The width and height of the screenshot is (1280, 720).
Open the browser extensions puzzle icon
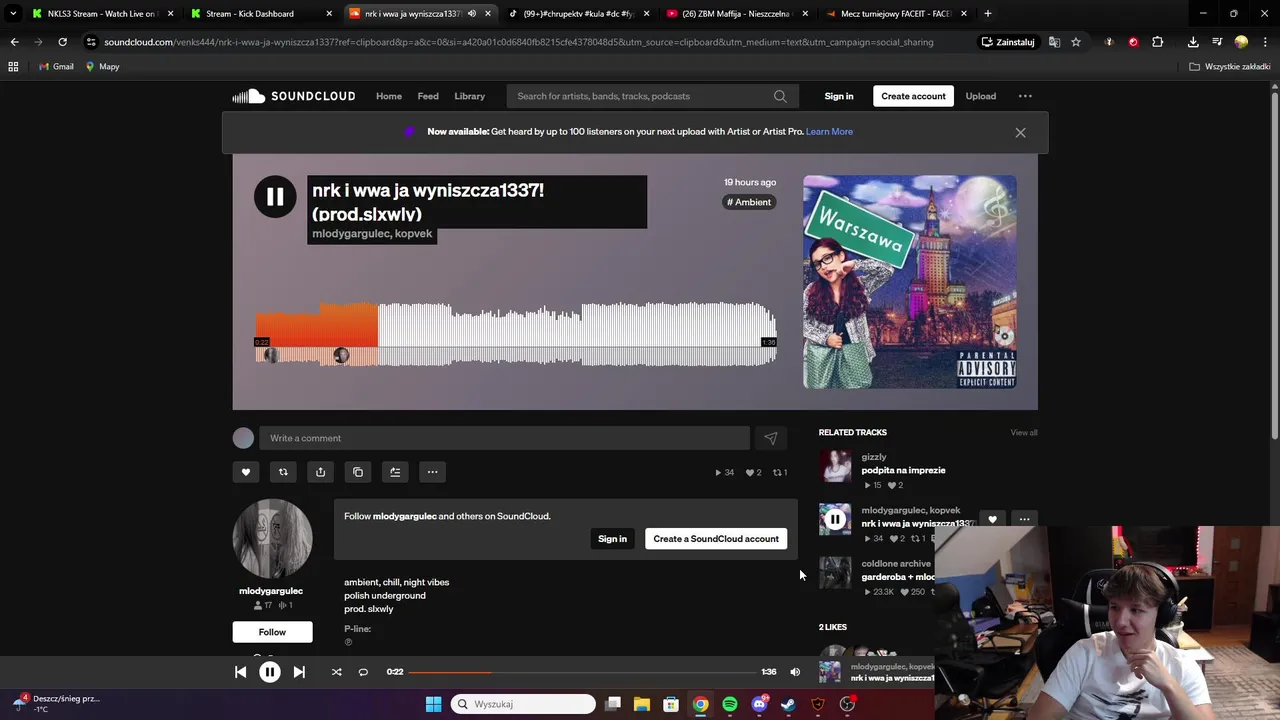[1158, 42]
